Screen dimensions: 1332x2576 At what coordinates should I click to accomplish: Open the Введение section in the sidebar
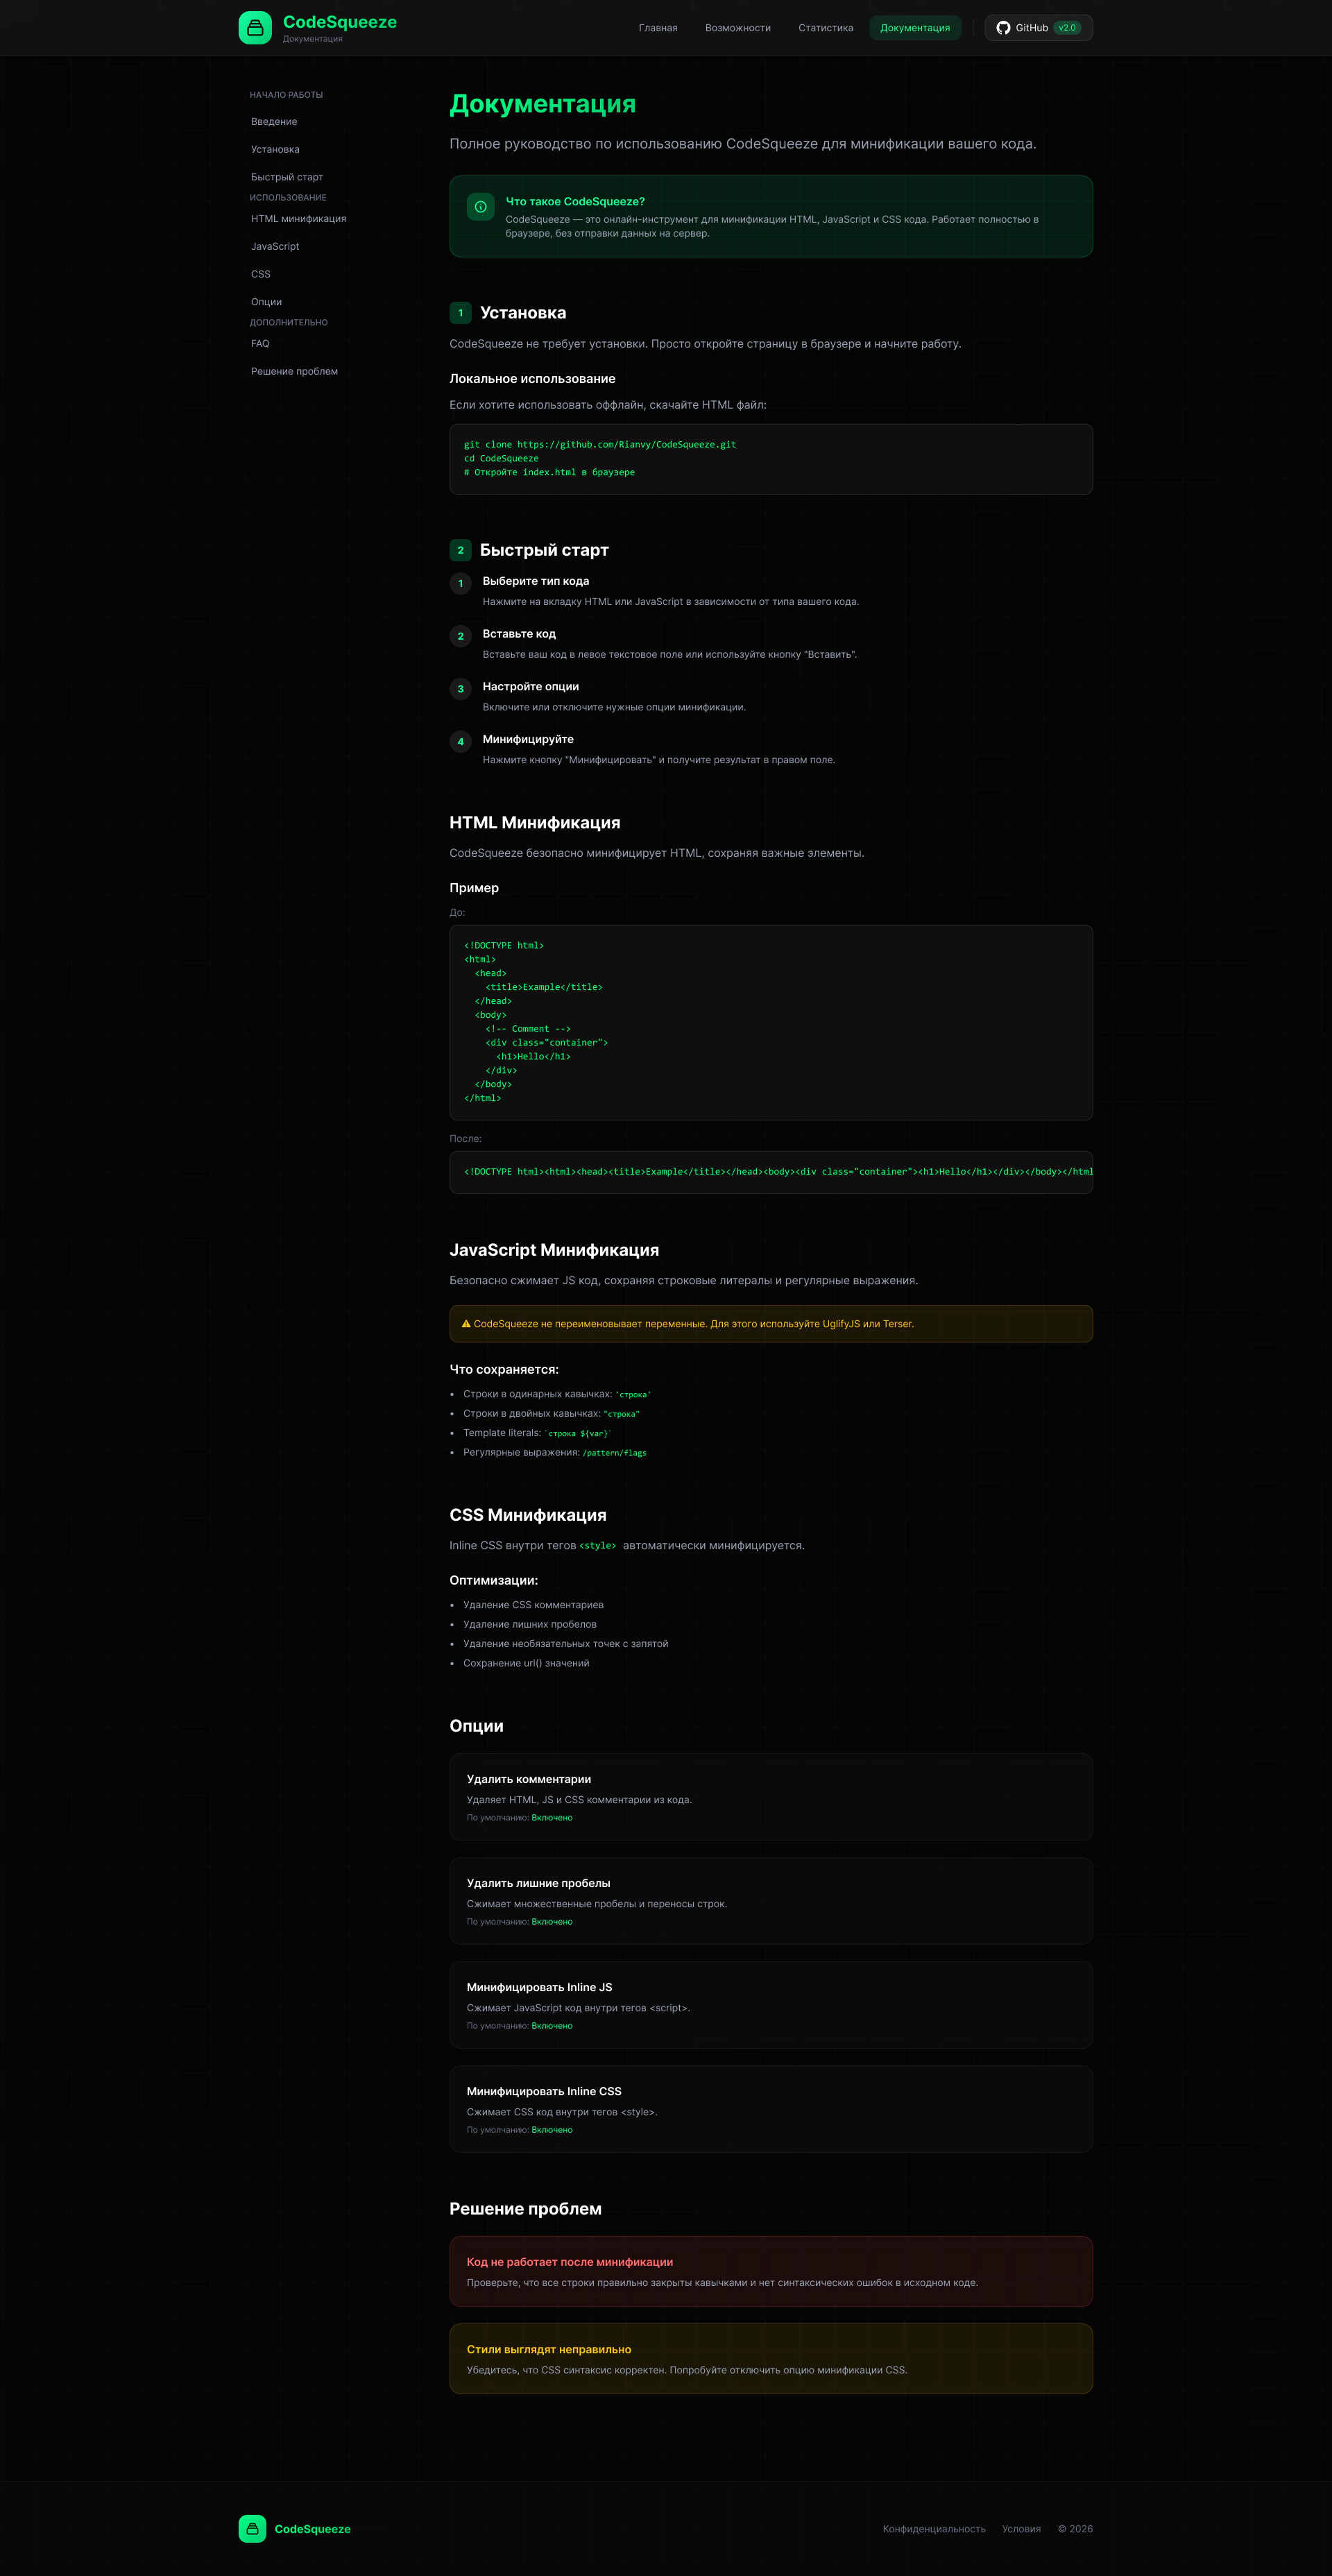coord(273,121)
